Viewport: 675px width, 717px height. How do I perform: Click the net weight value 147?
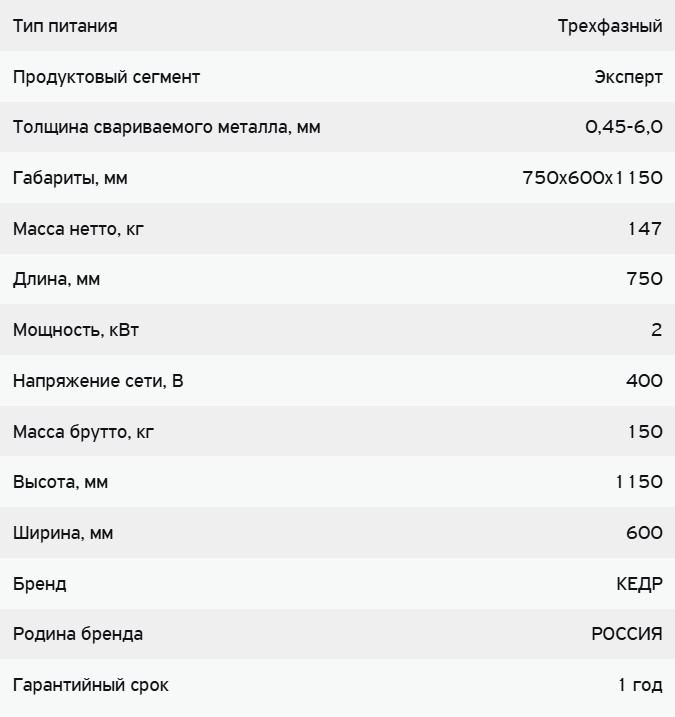(645, 229)
